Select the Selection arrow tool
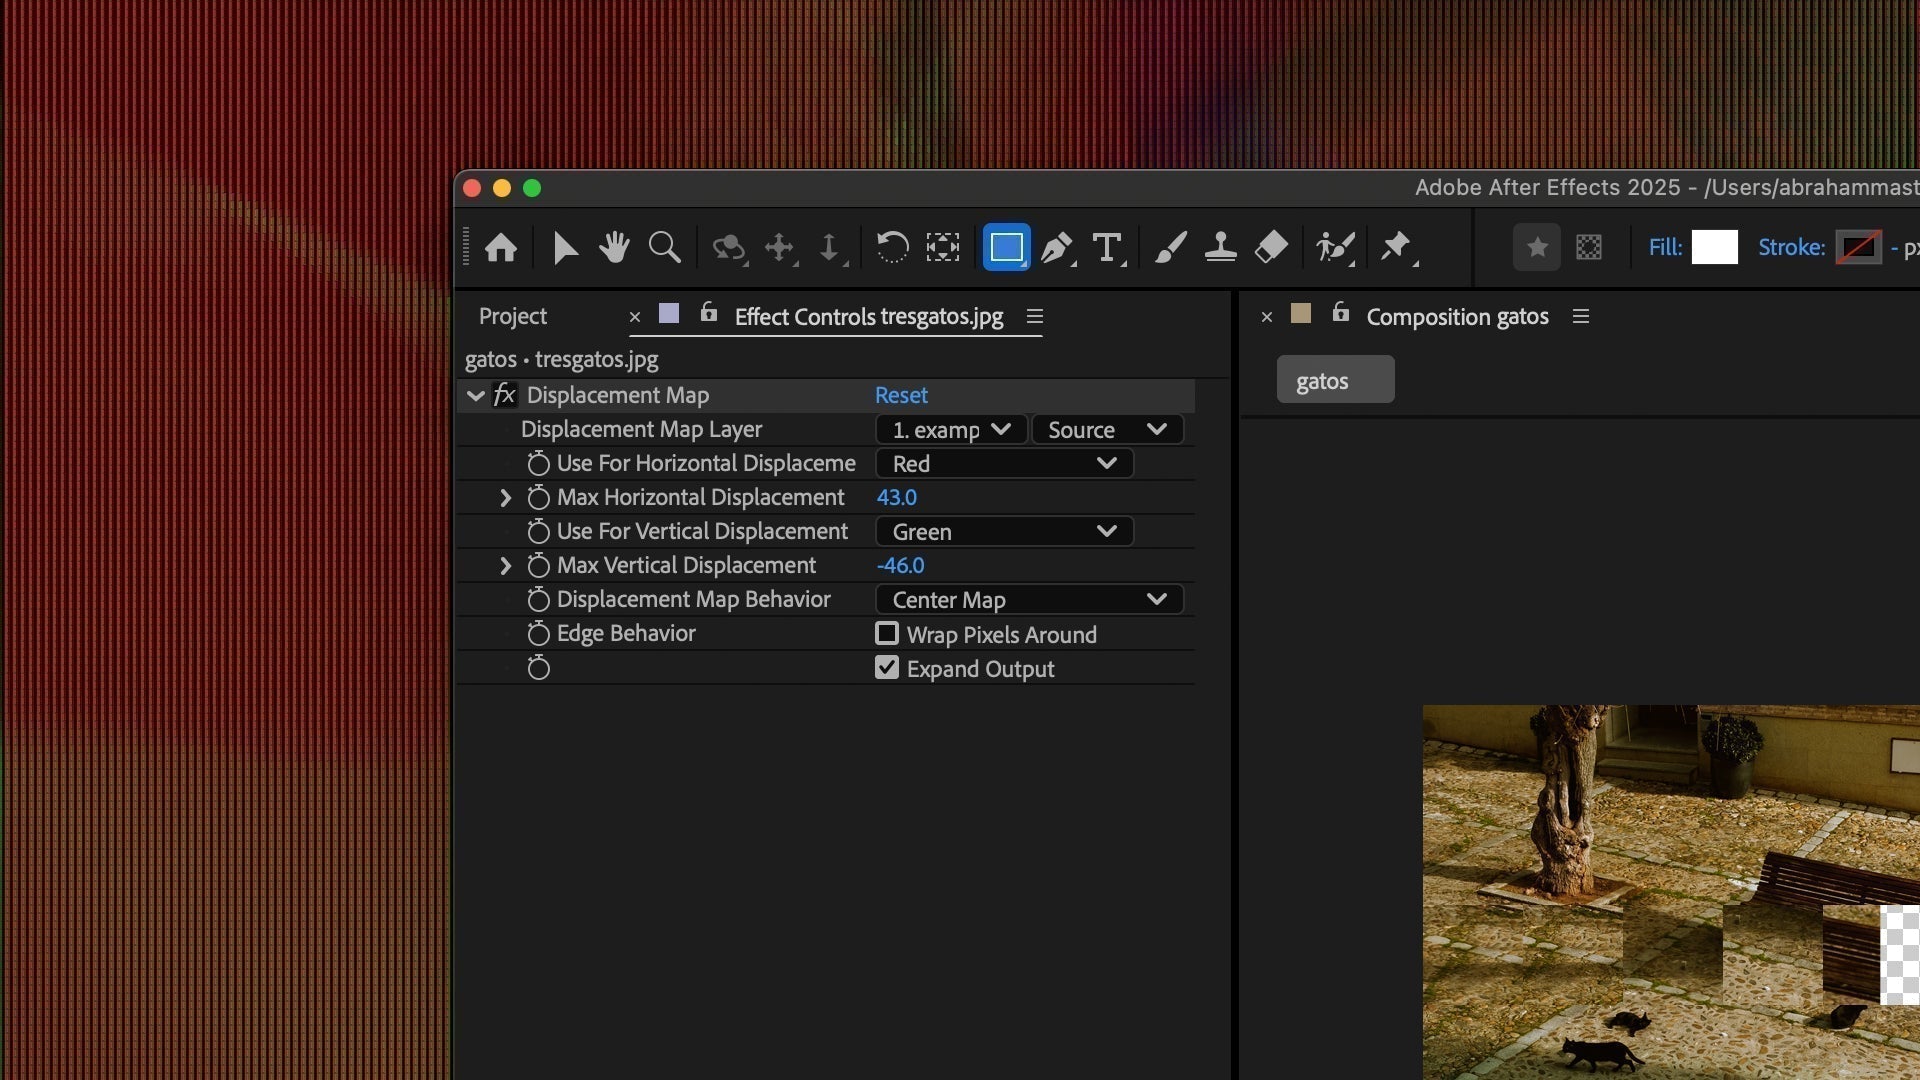Screen dimensions: 1920x1080 coord(565,247)
